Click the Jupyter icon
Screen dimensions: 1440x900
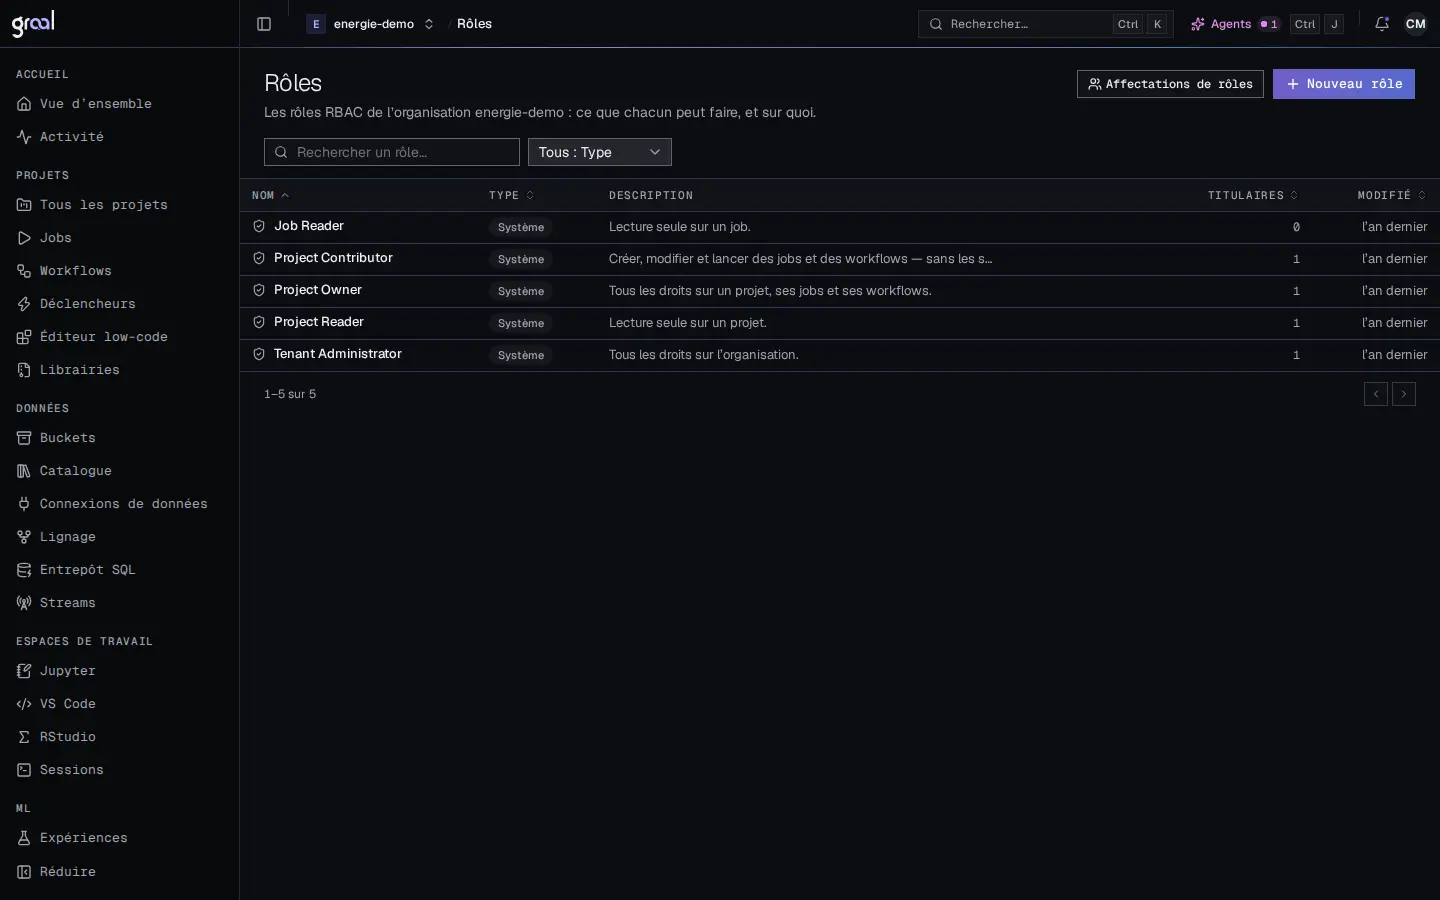(24, 671)
